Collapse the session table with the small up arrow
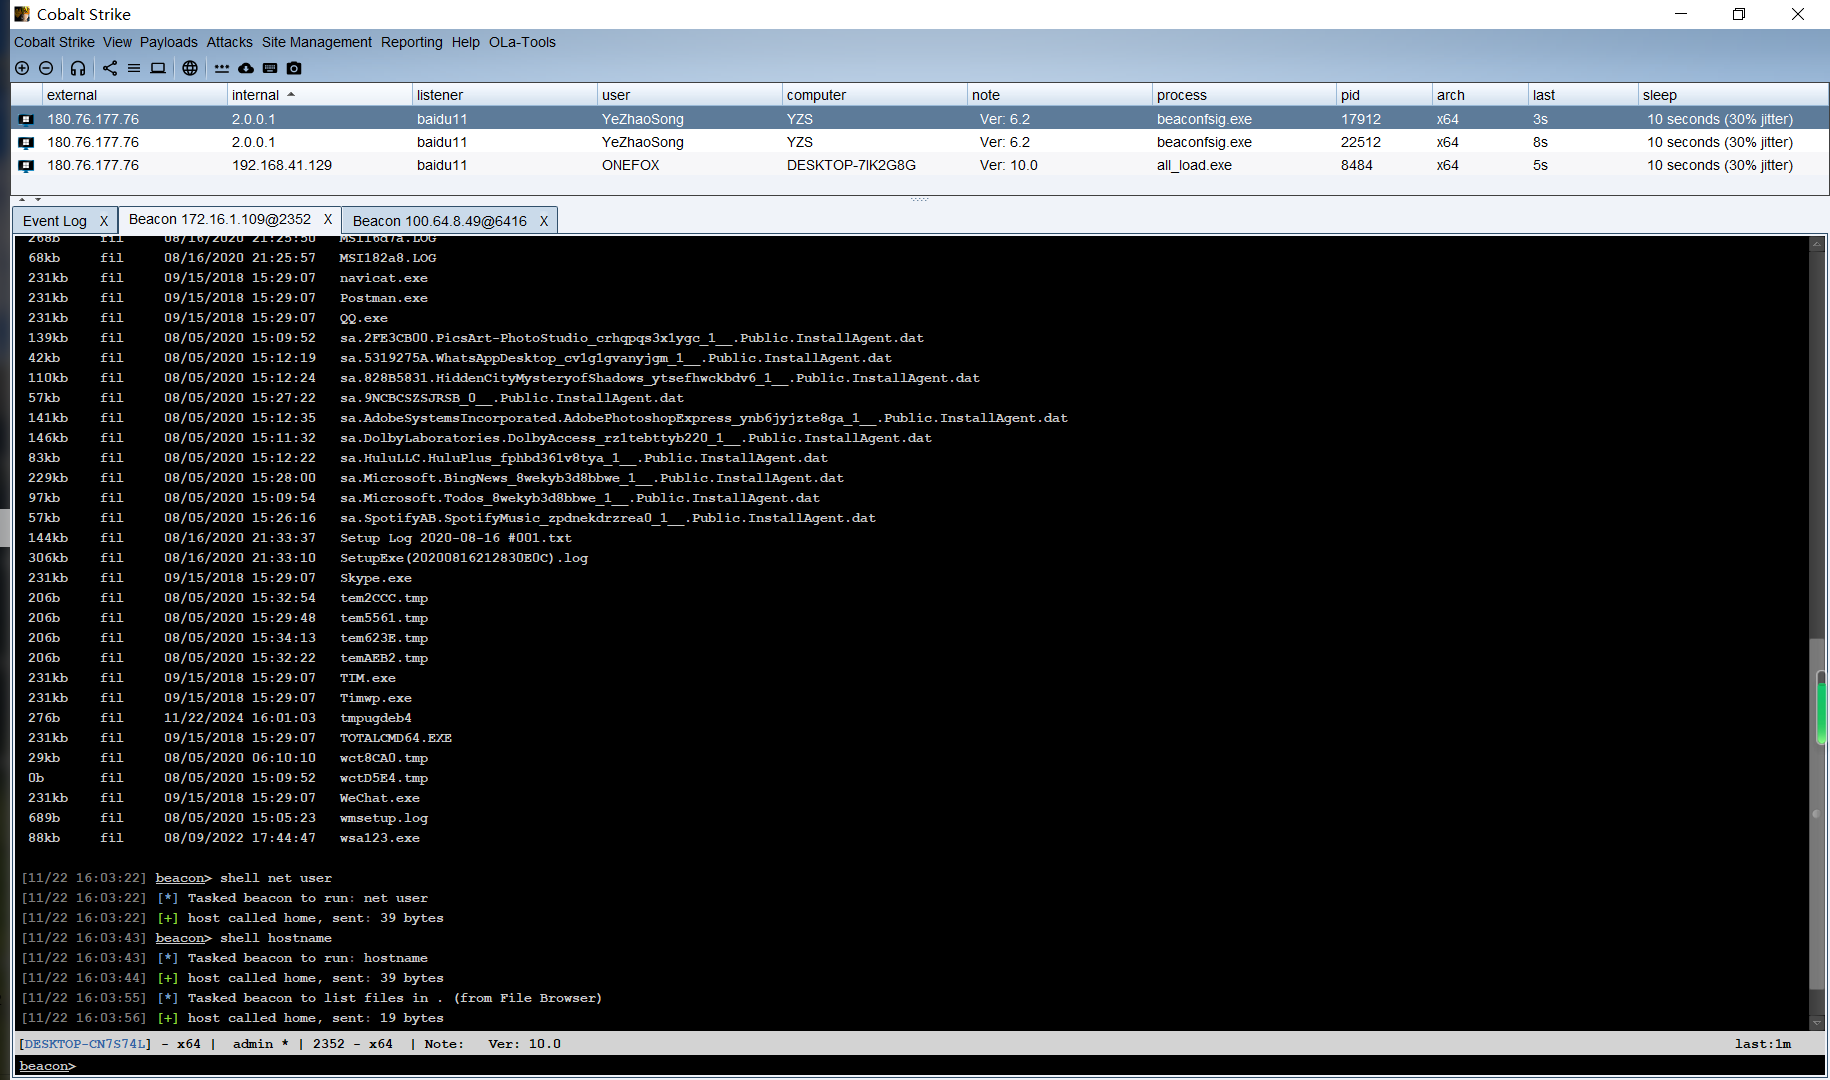 (x=22, y=200)
